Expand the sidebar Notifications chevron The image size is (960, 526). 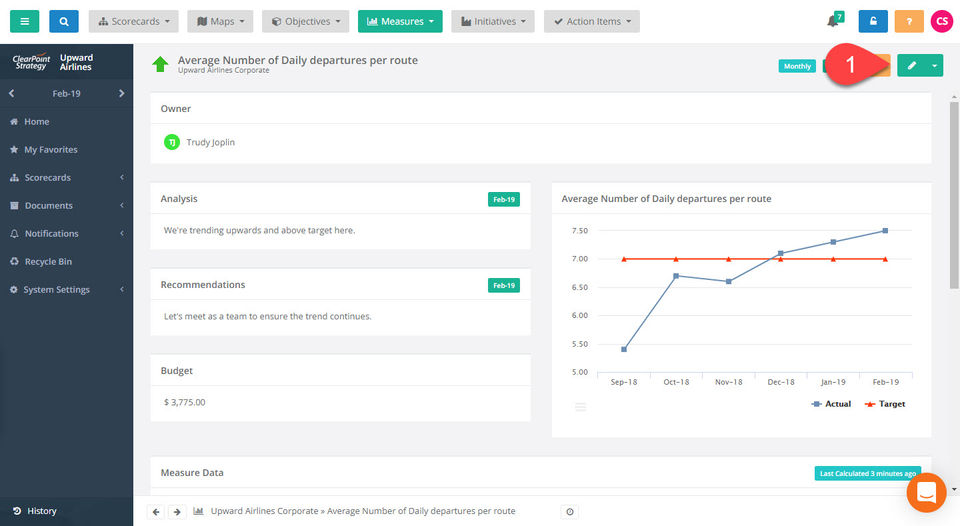pyautogui.click(x=122, y=233)
